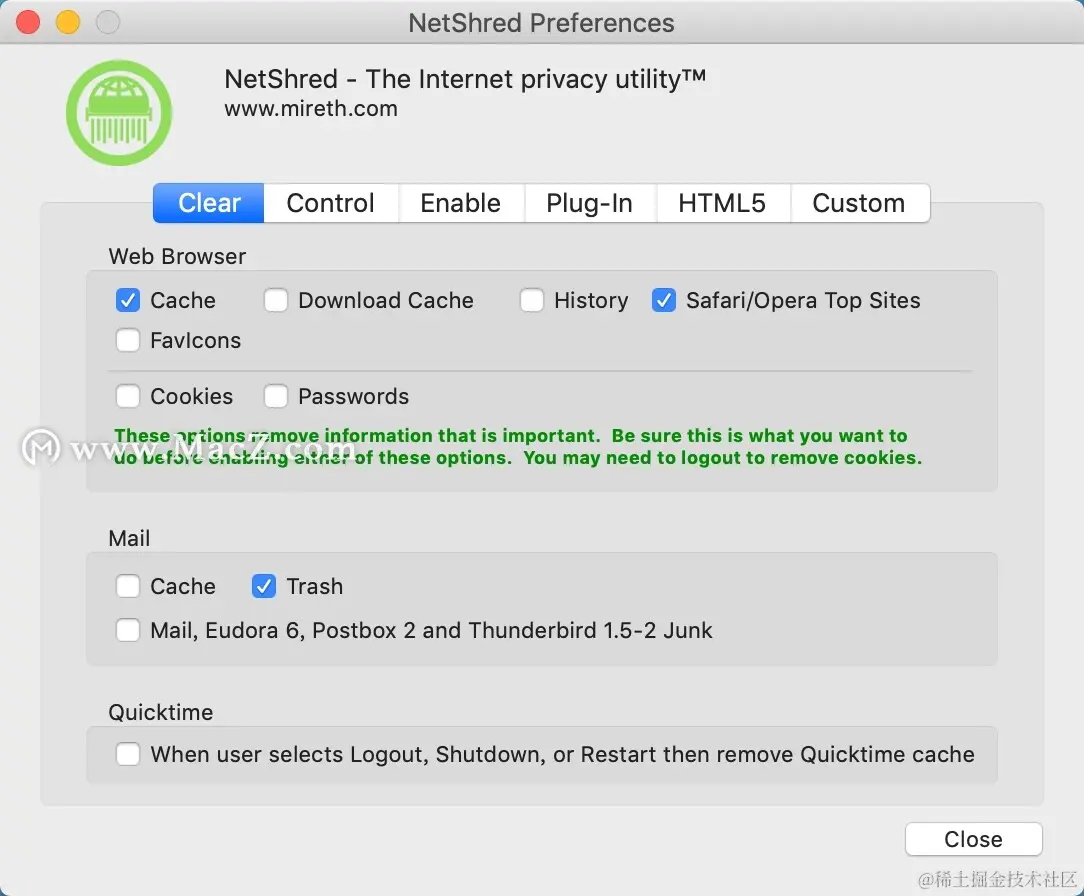This screenshot has width=1084, height=896.
Task: Click the NetShred green globe logo
Action: pos(119,113)
